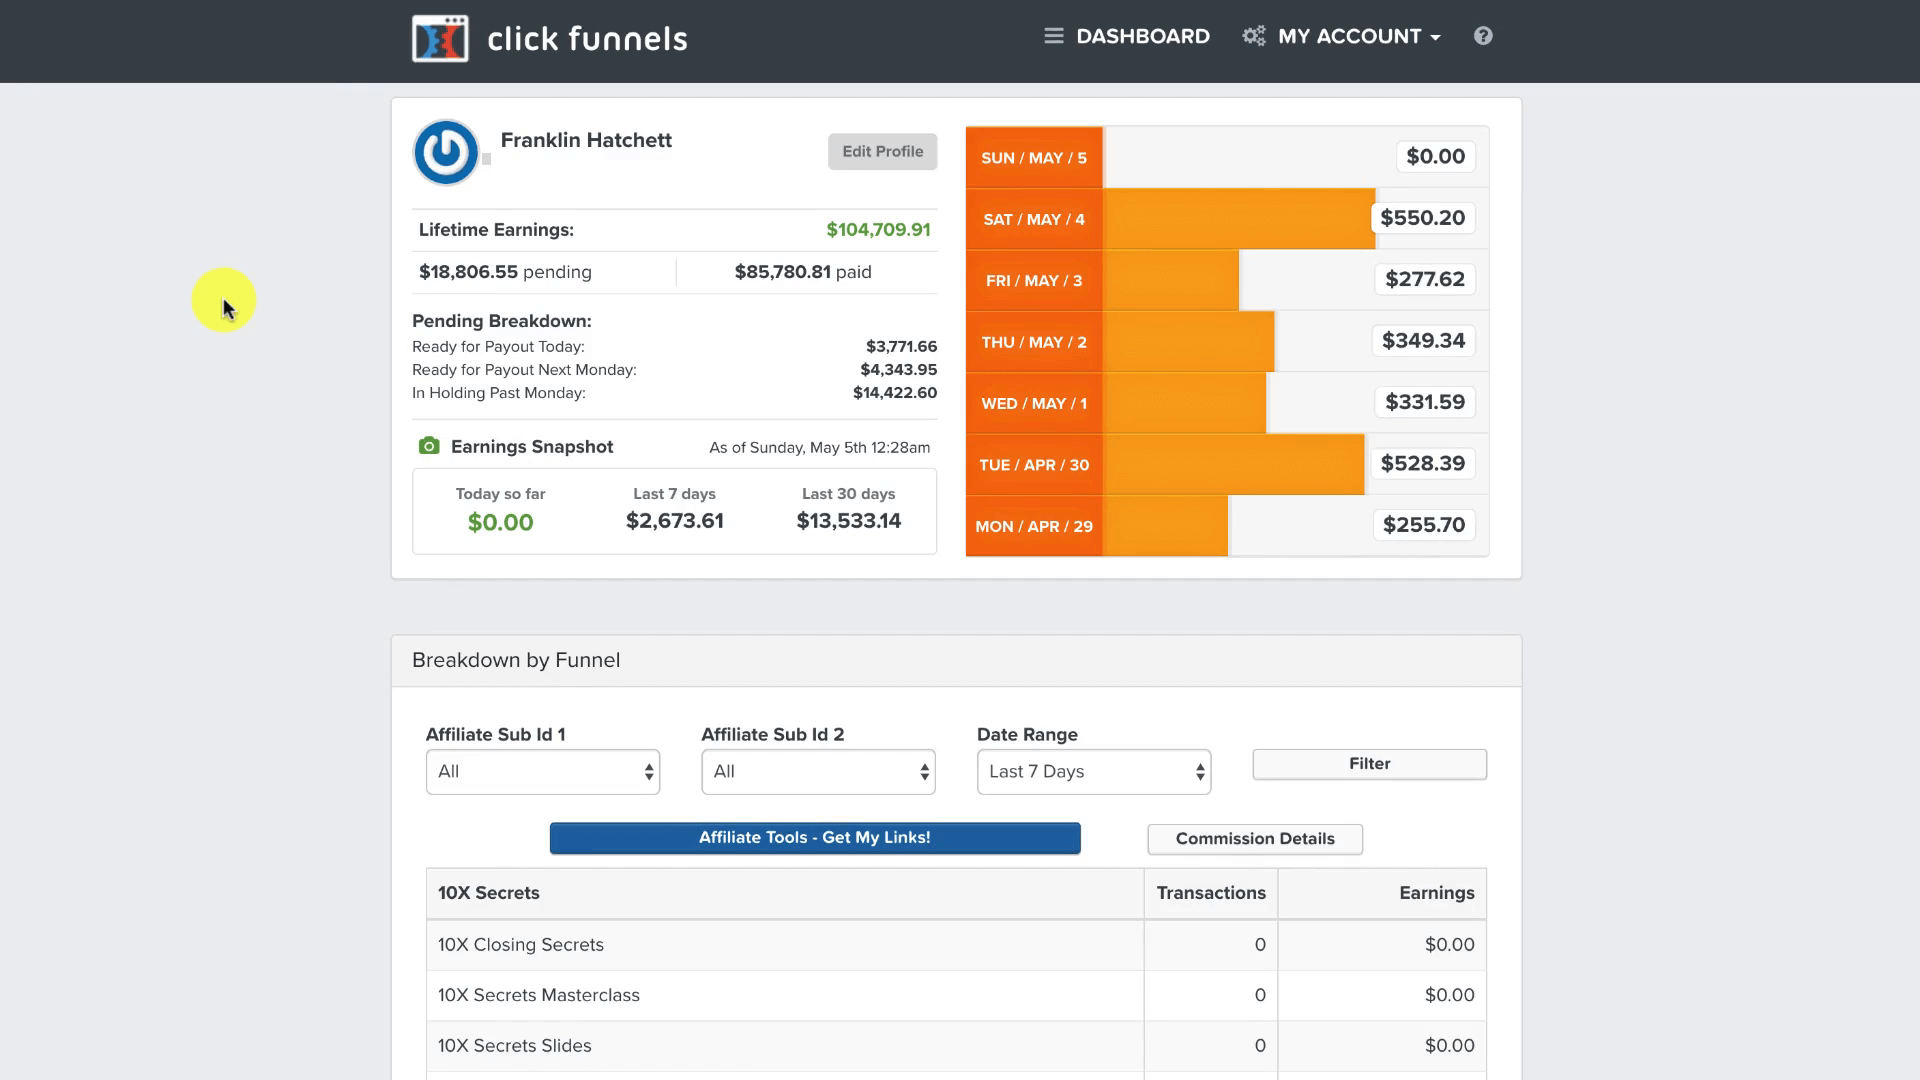Click the $85,780.81 paid amount

782,272
